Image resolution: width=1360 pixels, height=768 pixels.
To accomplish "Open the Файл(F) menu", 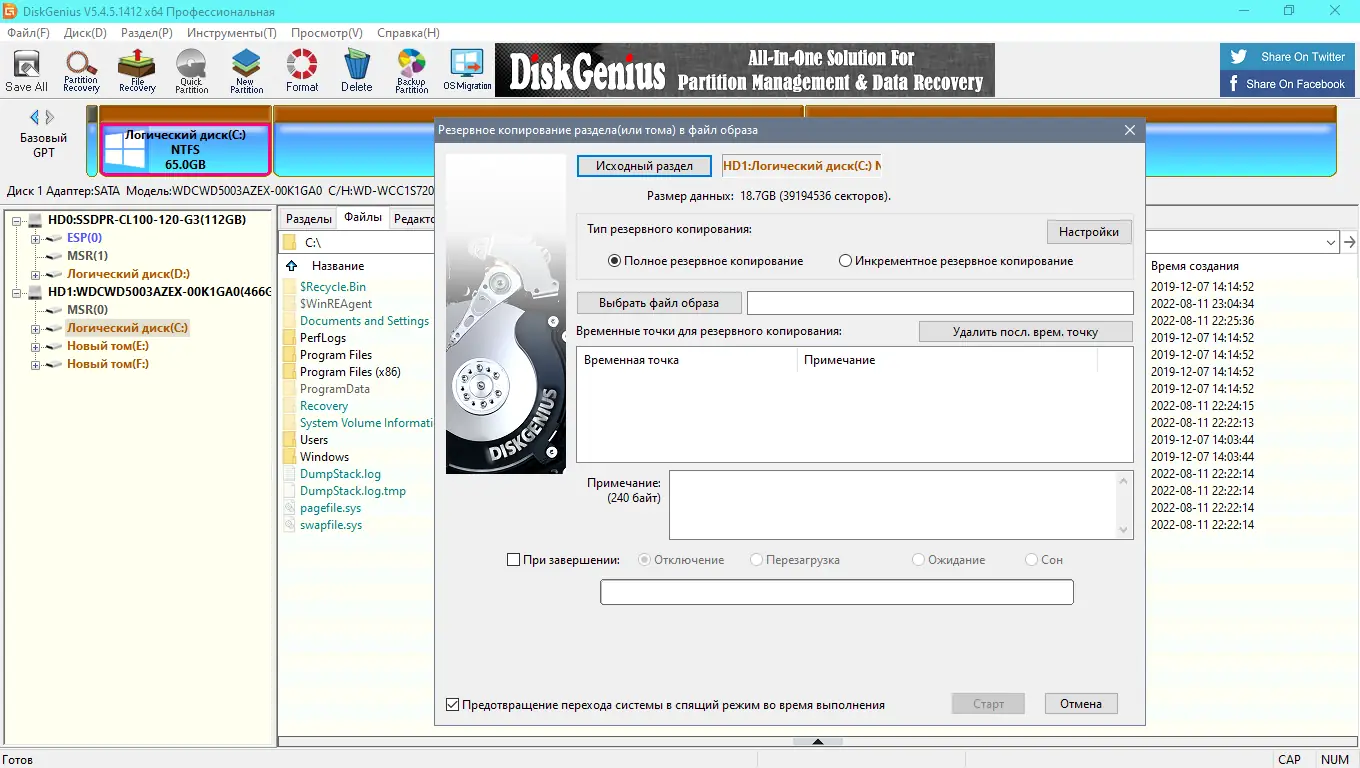I will pyautogui.click(x=28, y=33).
